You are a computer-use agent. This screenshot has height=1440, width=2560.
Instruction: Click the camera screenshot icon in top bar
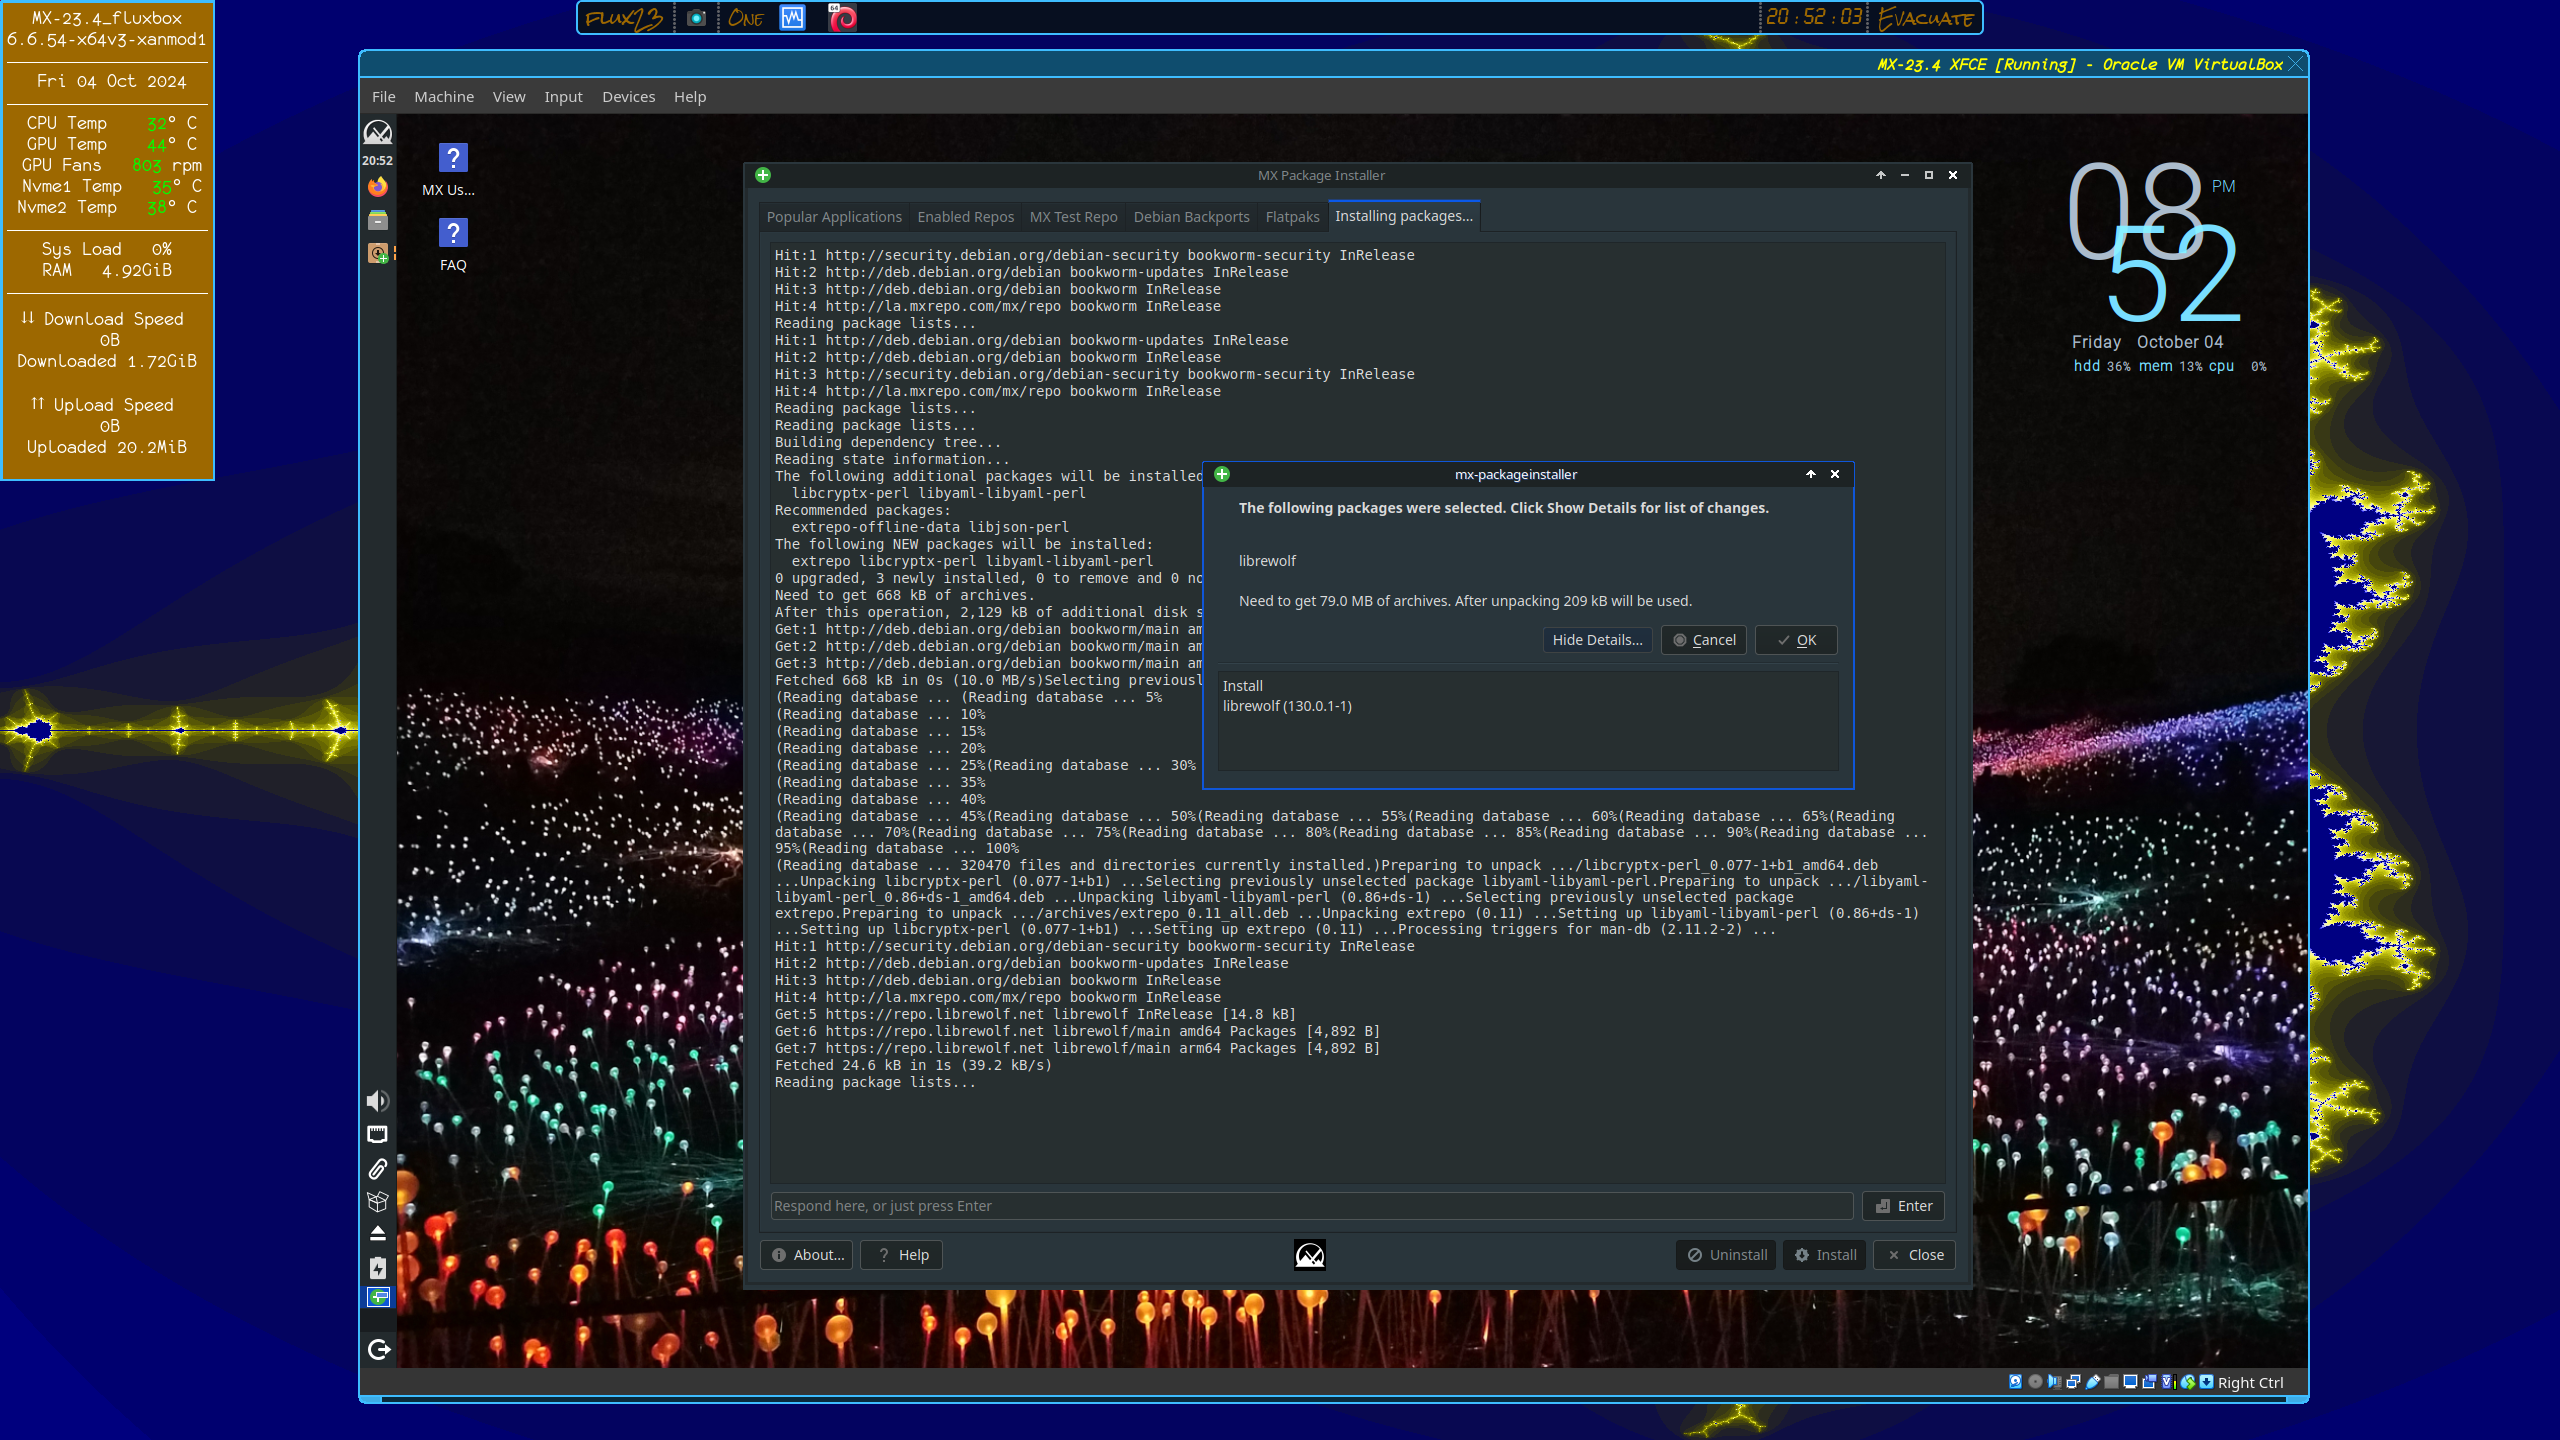(x=697, y=18)
